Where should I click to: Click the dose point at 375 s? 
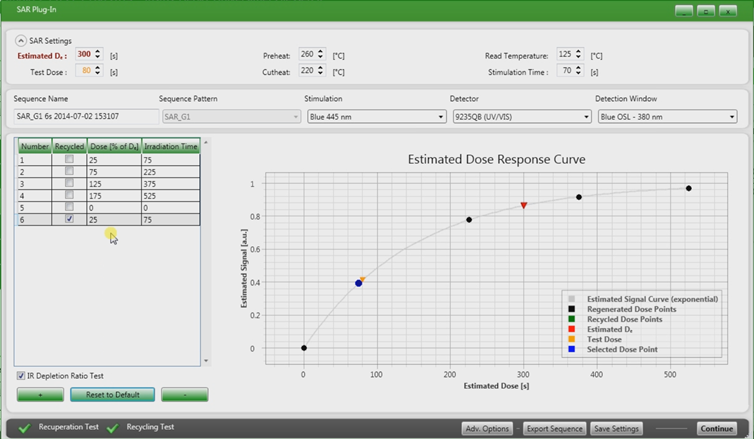tap(579, 197)
